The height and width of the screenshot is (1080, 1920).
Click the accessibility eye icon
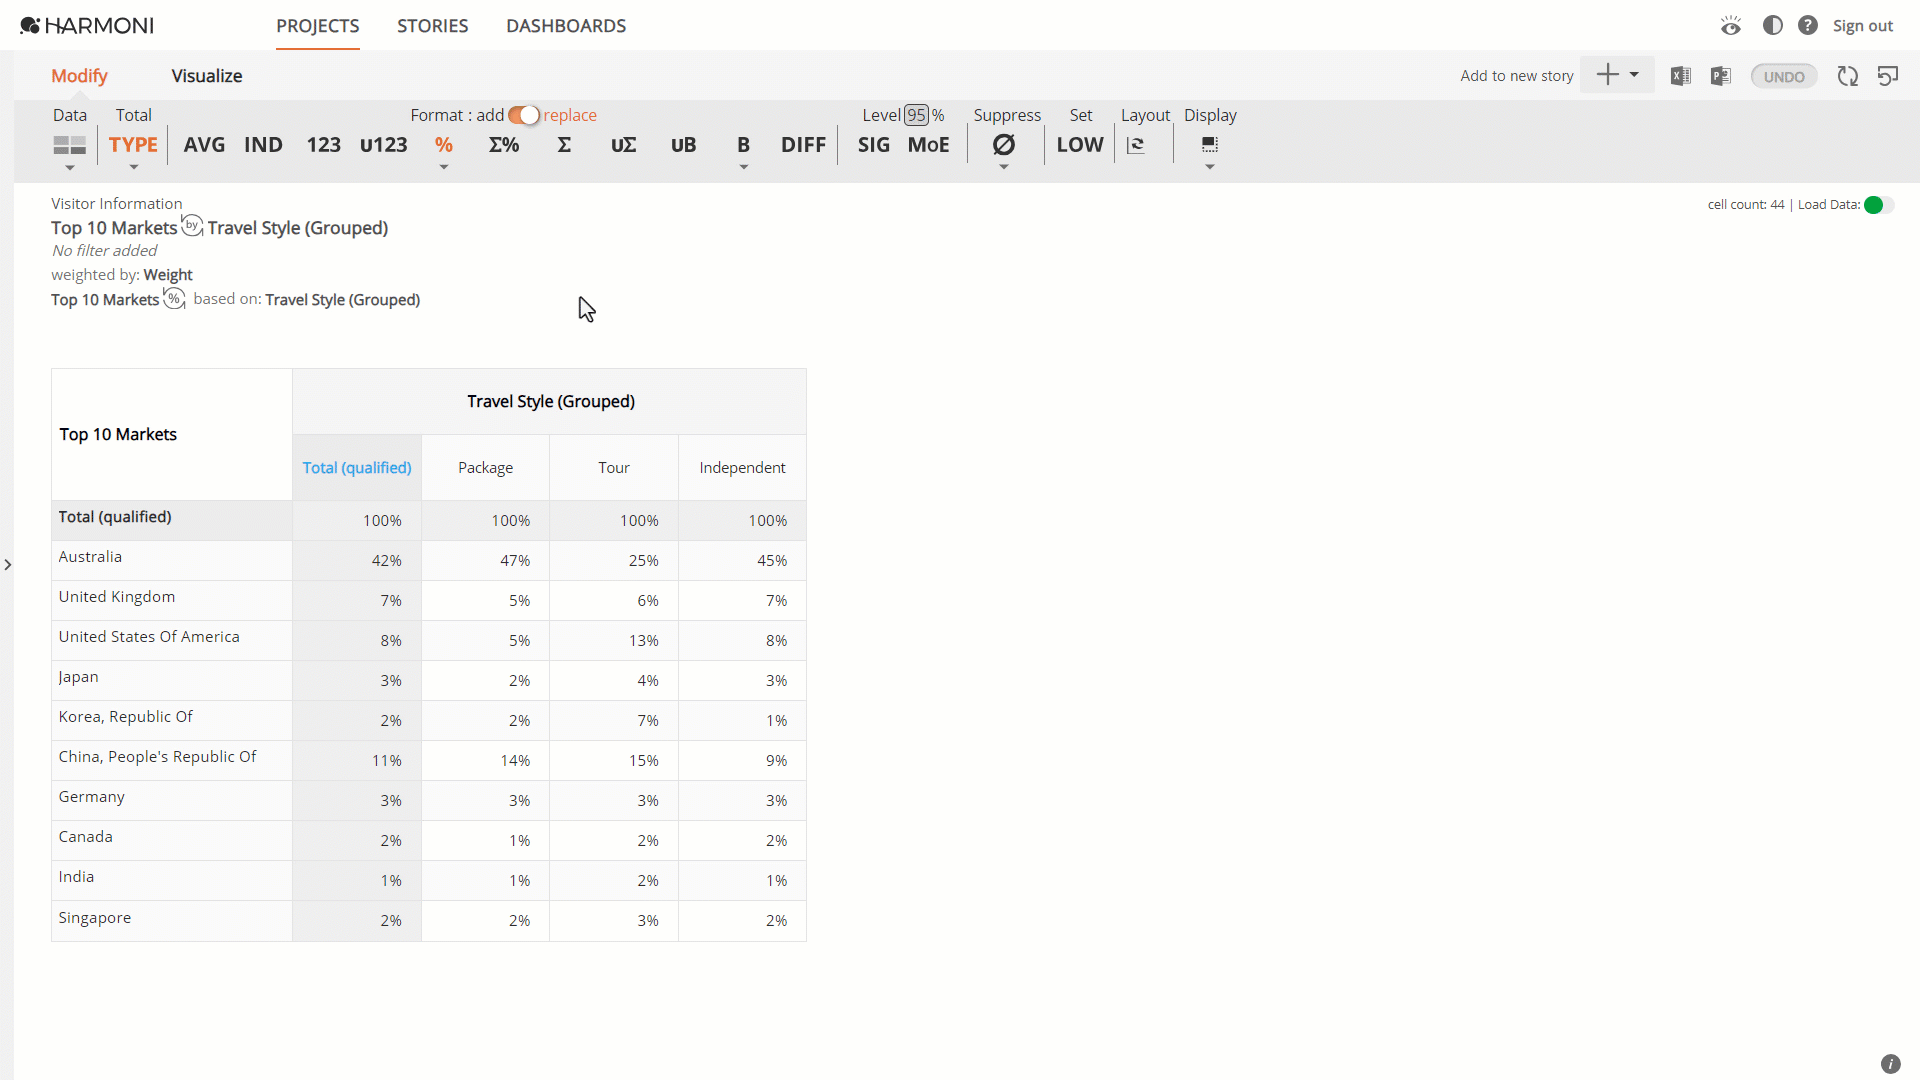[x=1731, y=25]
